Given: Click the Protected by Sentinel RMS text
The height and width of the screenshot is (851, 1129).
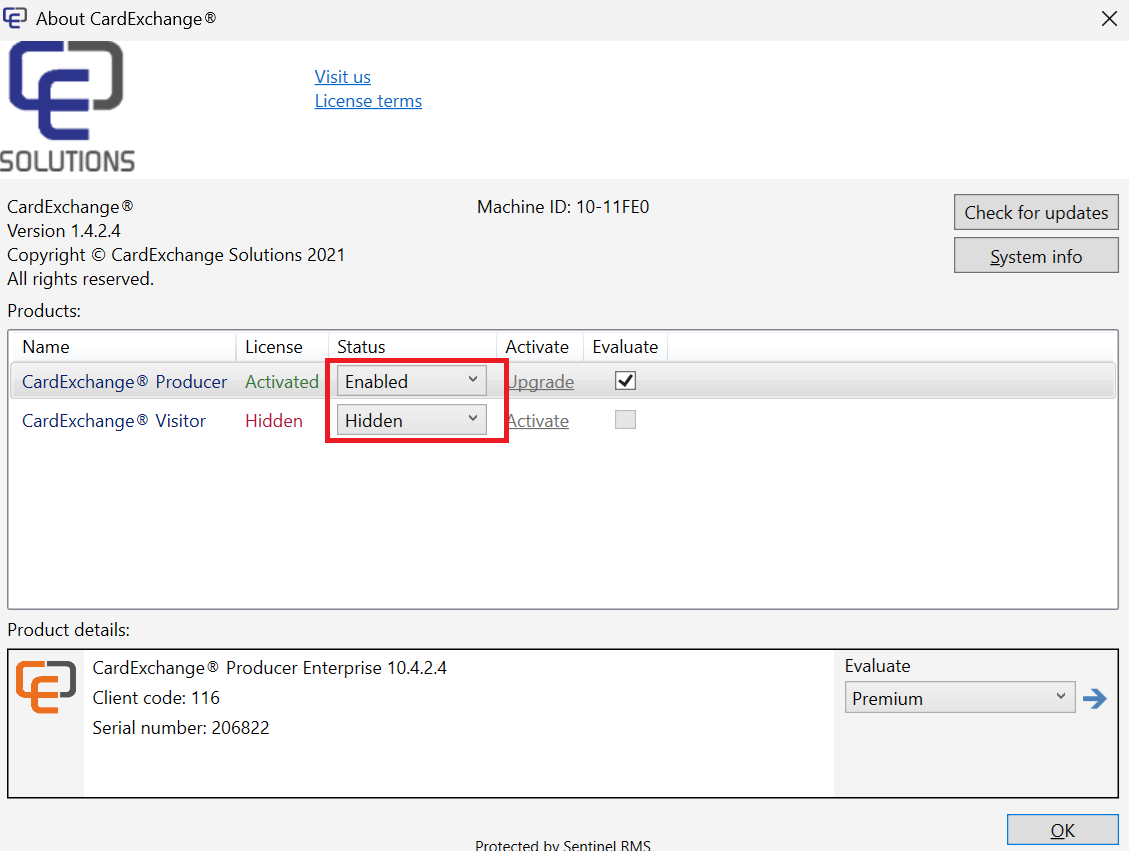Looking at the screenshot, I should [563, 845].
